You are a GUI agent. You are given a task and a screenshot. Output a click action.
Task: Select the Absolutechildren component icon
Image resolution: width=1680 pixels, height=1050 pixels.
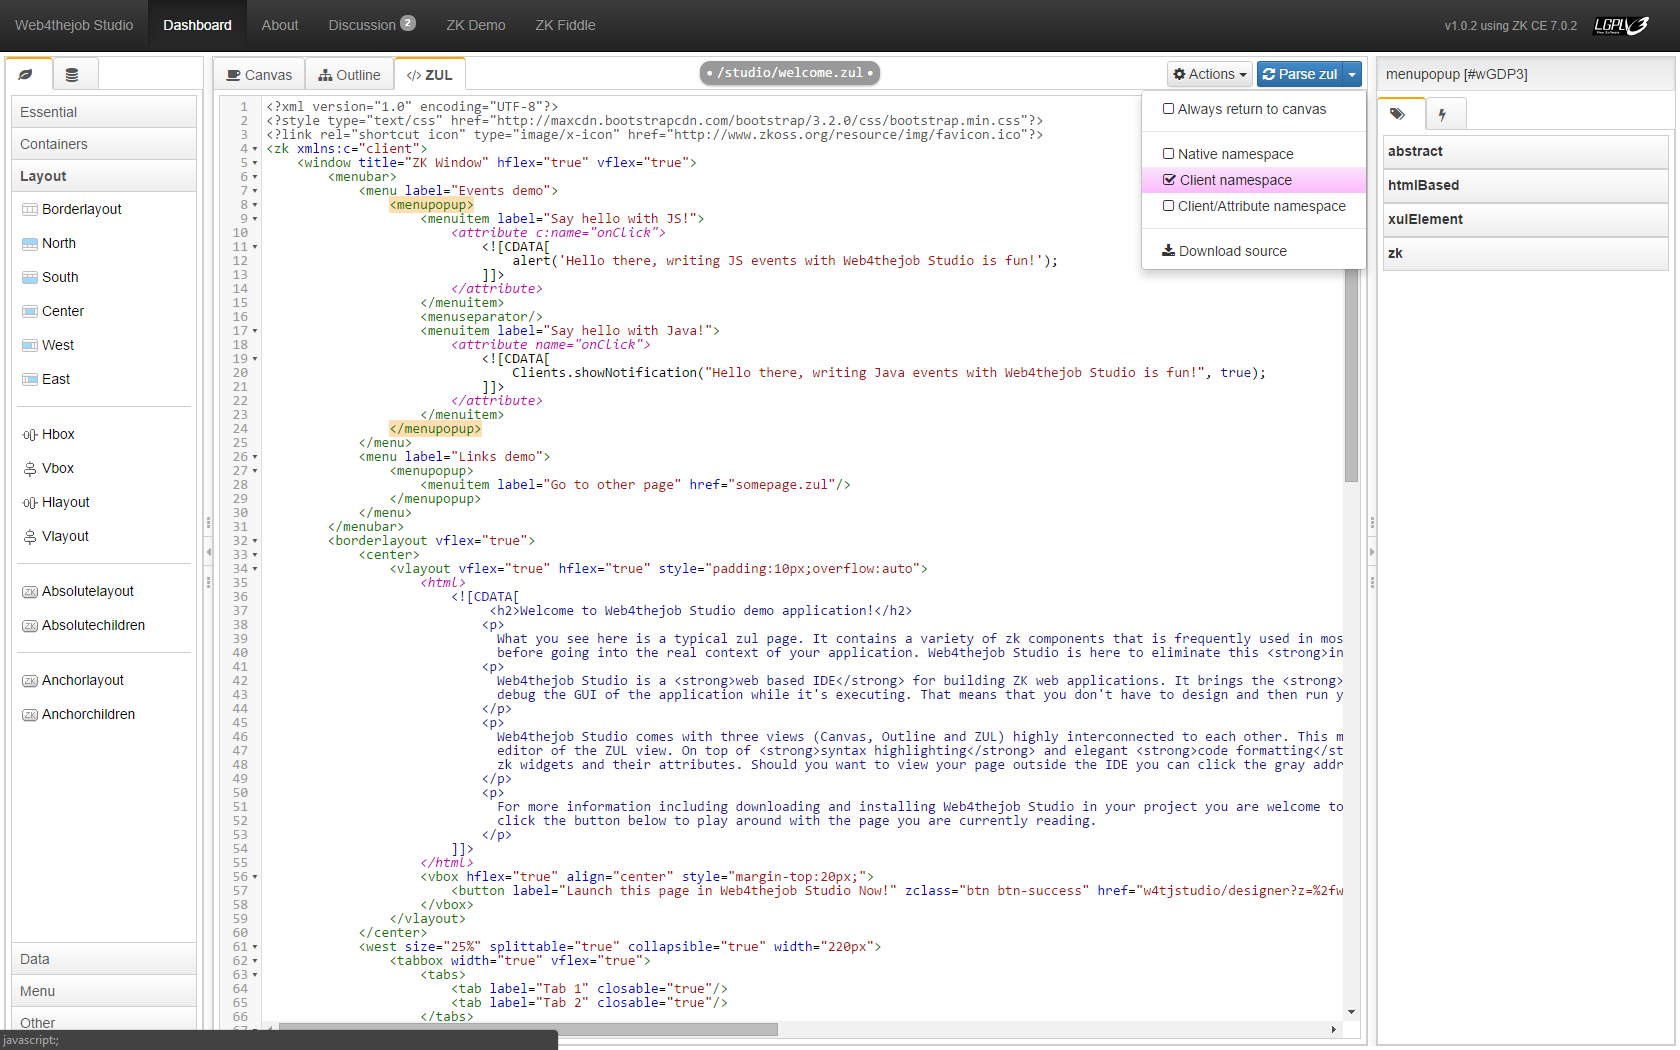30,626
